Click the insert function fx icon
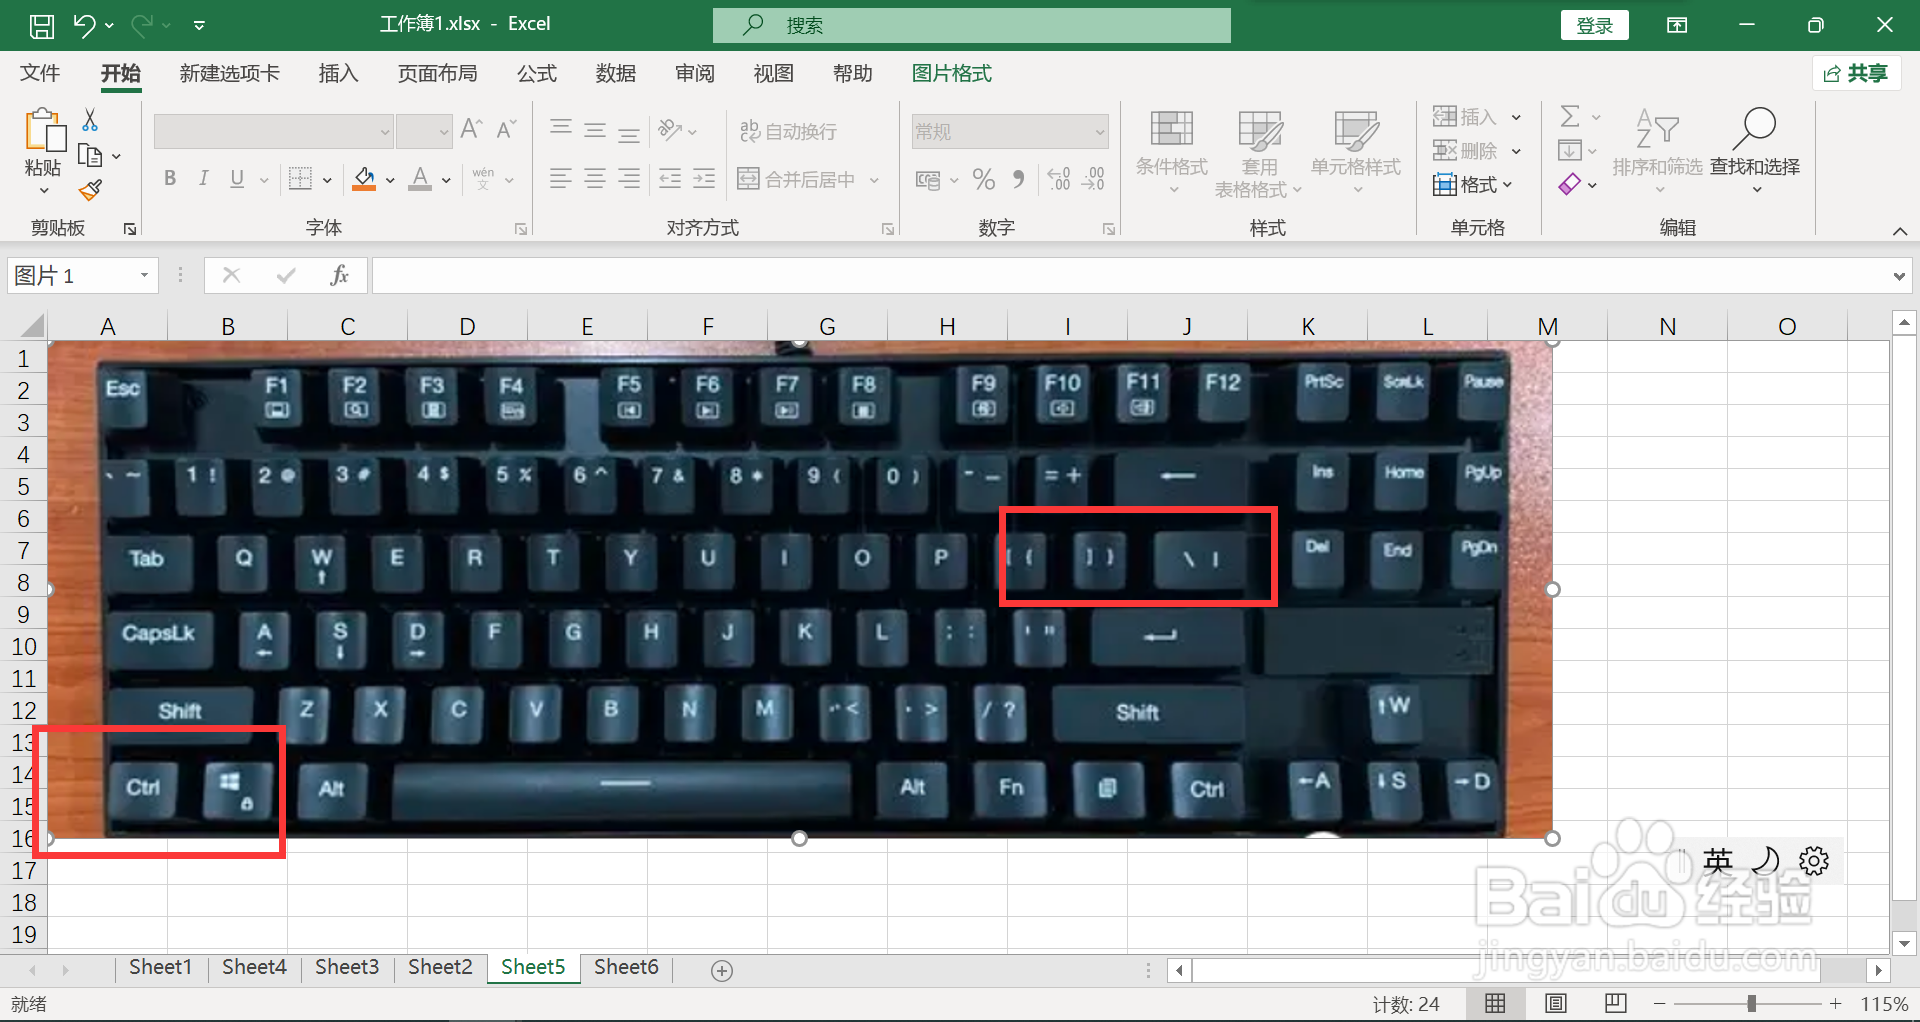This screenshot has width=1920, height=1022. point(339,275)
